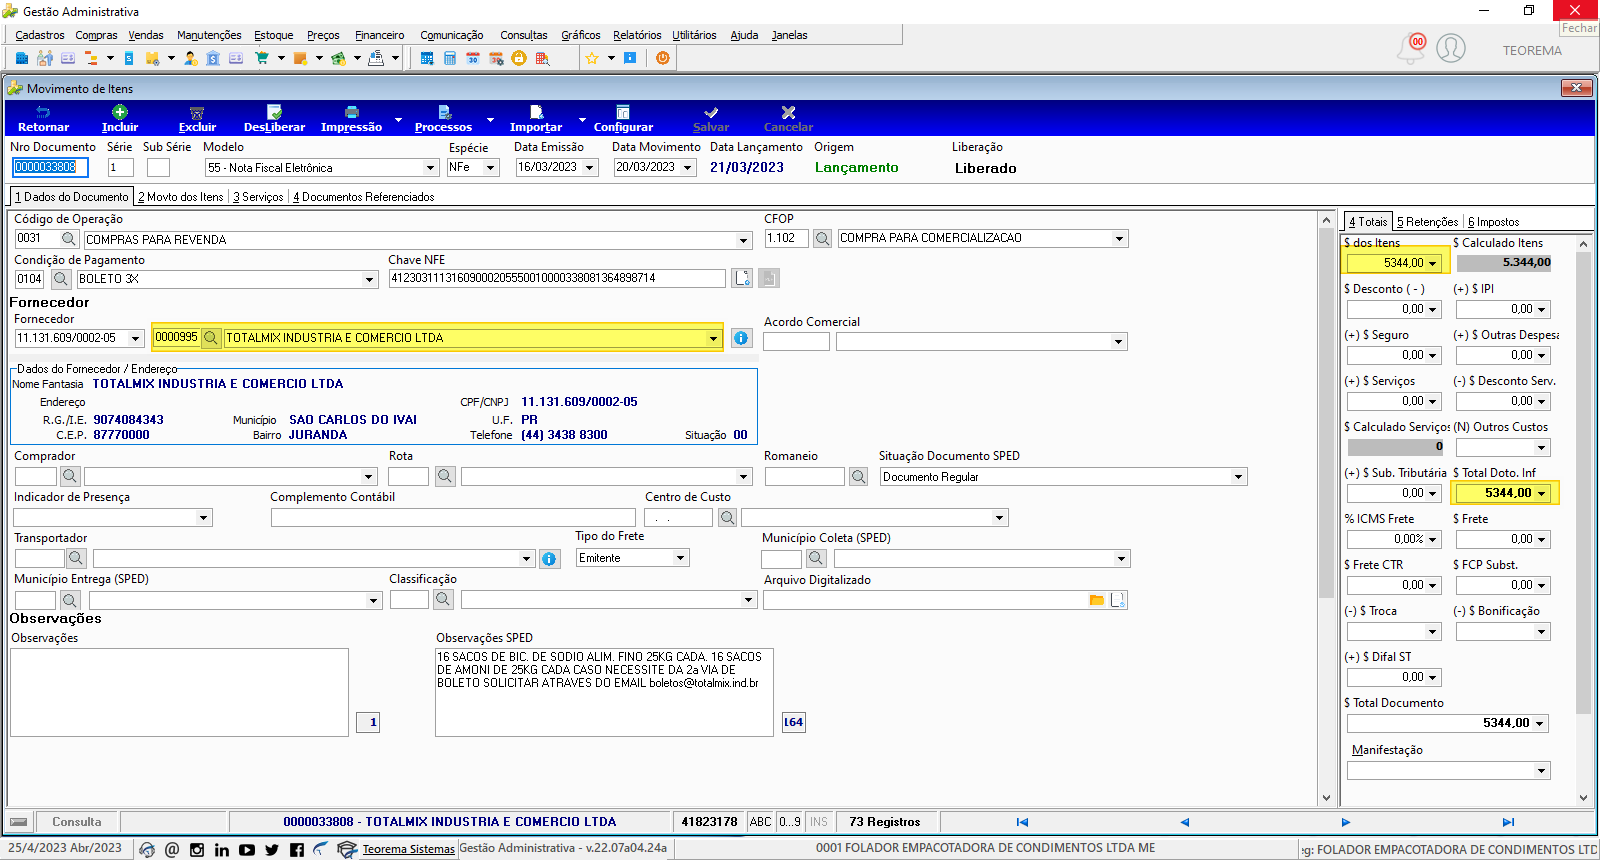Click the Incluir green plus icon
This screenshot has height=860, width=1600.
119,112
